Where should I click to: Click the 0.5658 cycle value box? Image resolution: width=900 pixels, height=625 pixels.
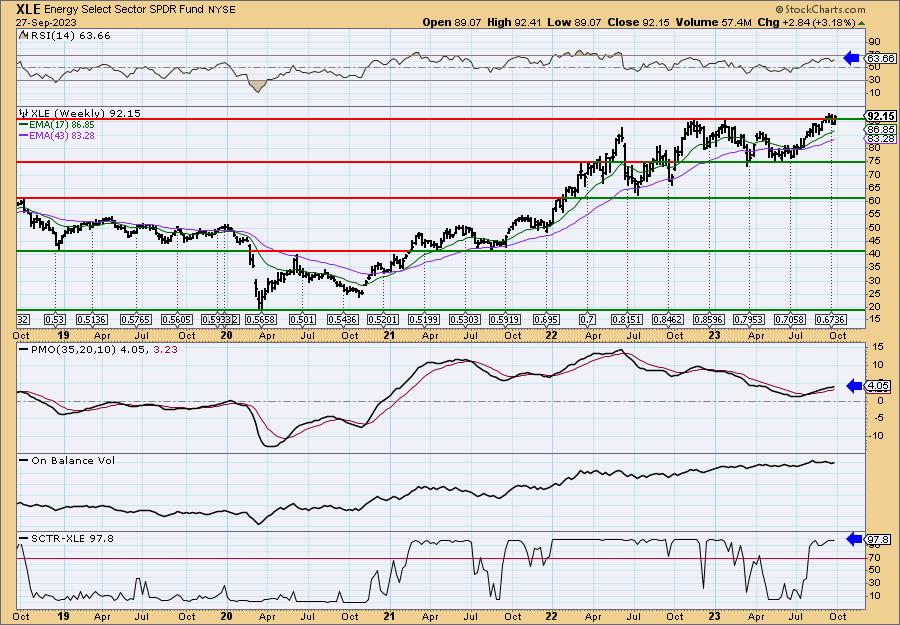coord(261,319)
